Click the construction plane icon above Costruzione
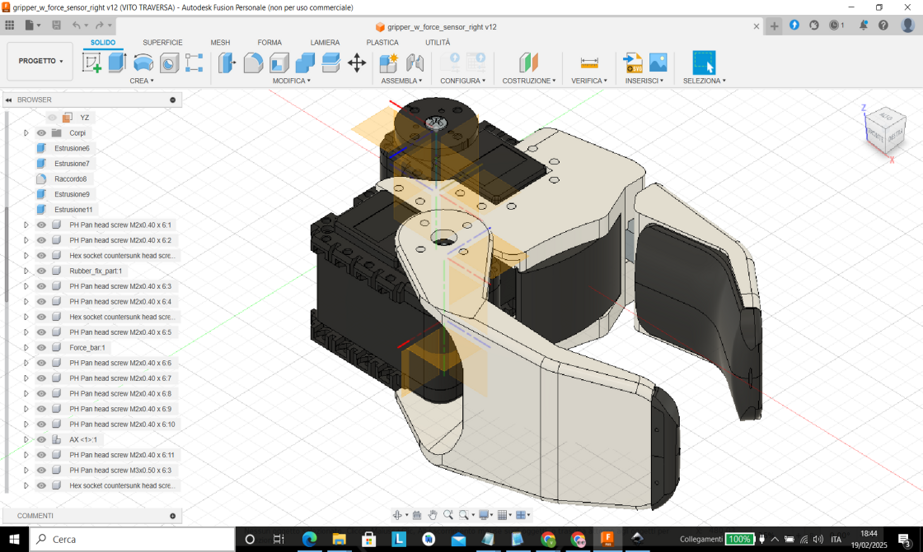 click(x=528, y=63)
